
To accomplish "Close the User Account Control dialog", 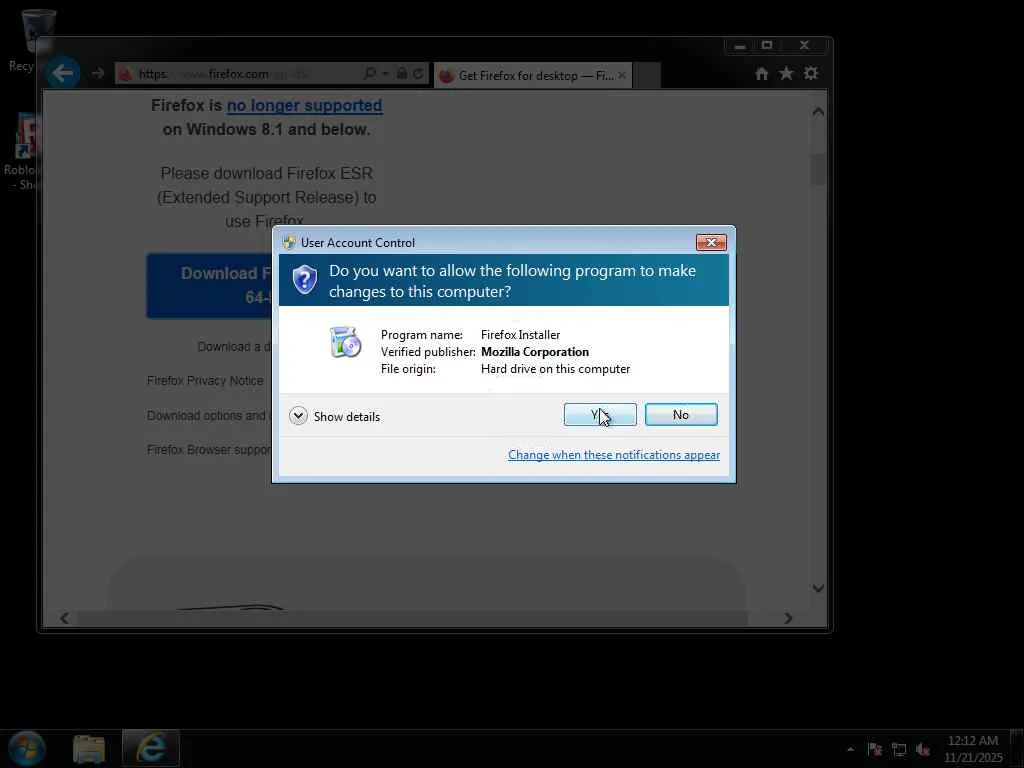I will (x=711, y=242).
